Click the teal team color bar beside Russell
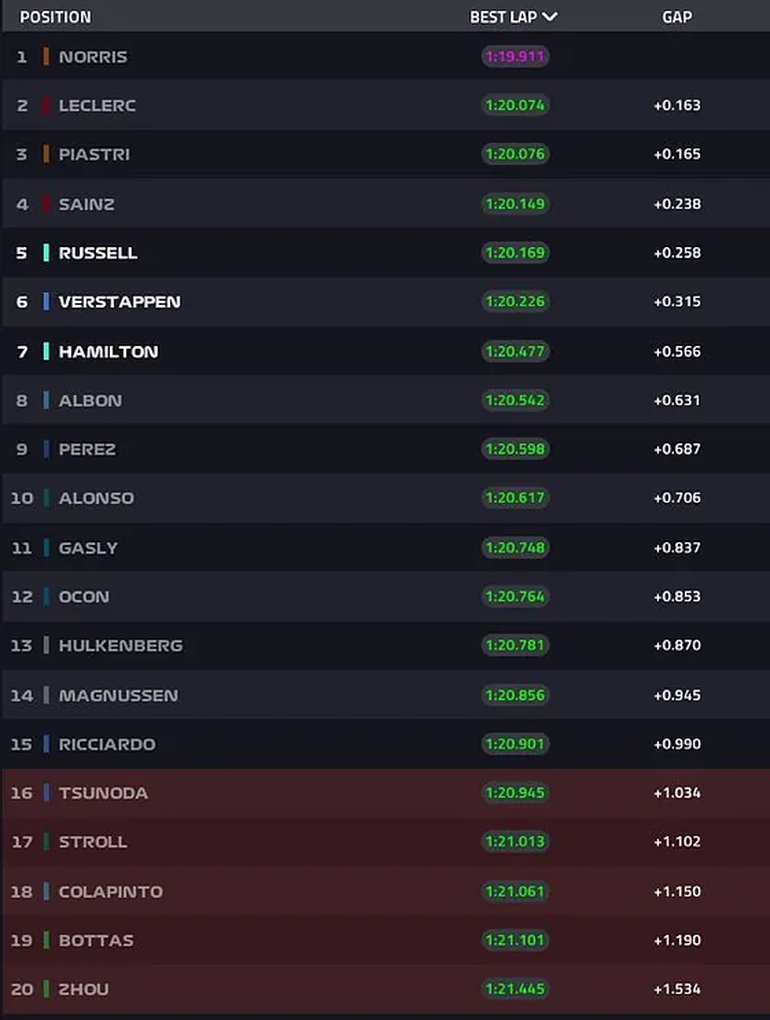The width and height of the screenshot is (770, 1020). click(46, 253)
